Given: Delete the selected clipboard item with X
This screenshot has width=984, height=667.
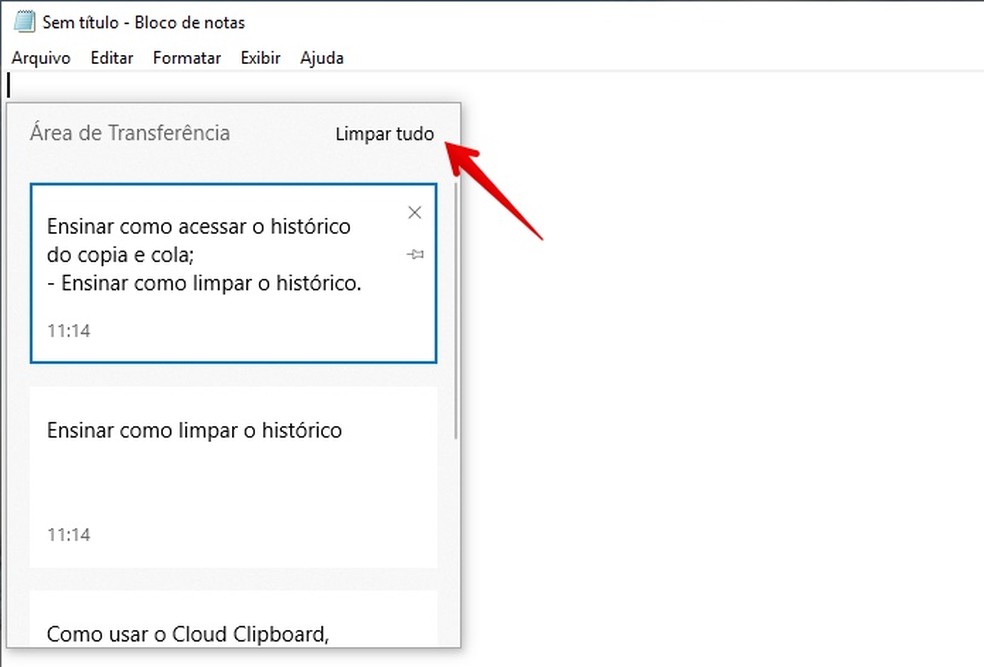Looking at the screenshot, I should 414,213.
